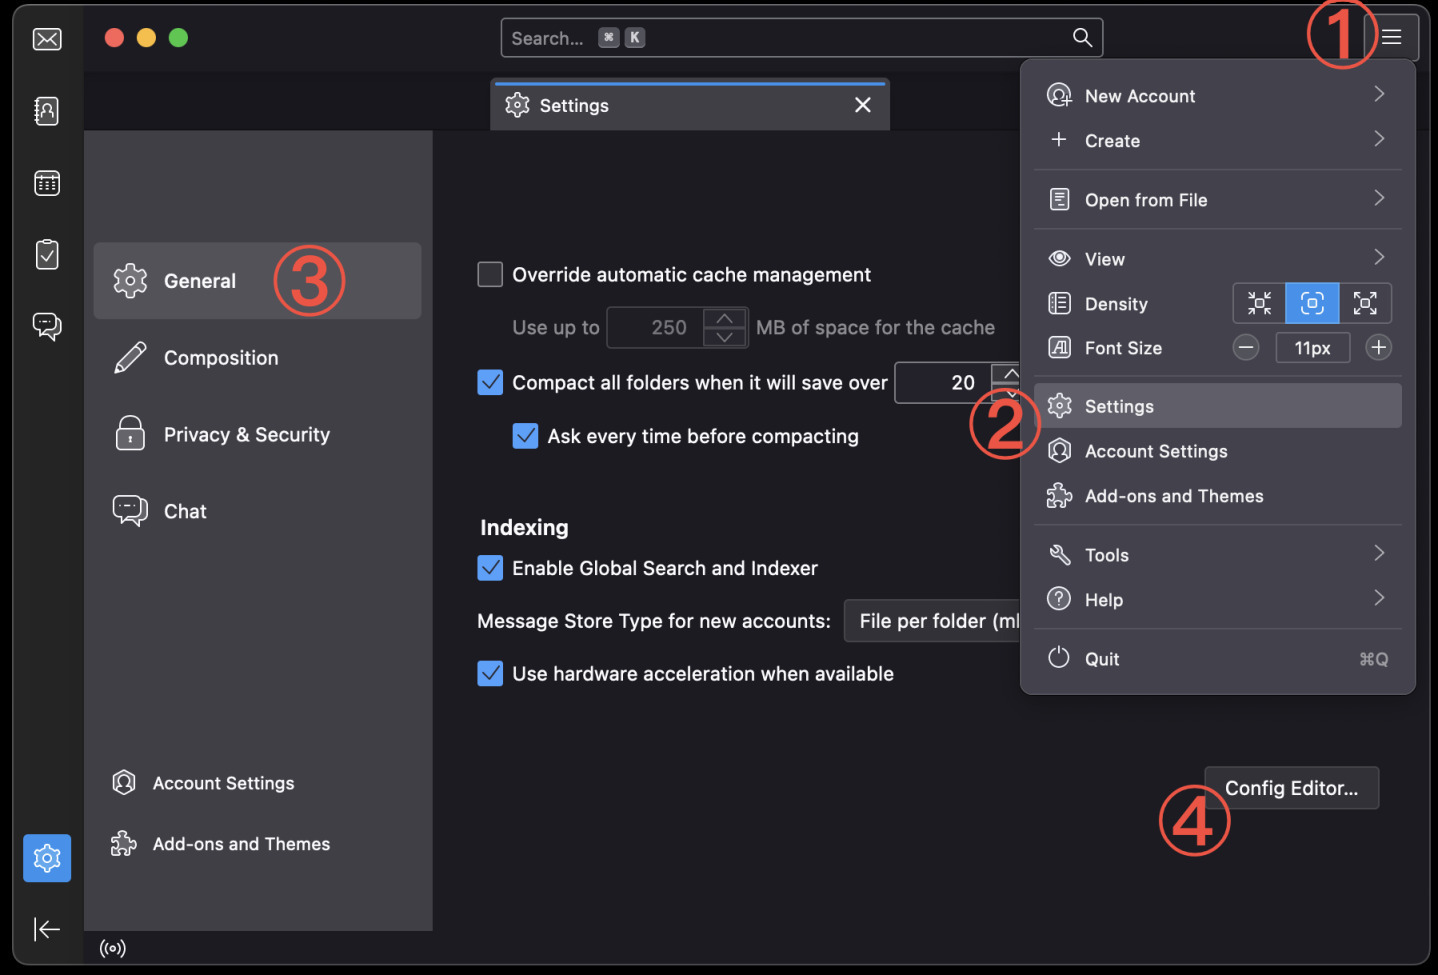Viewport: 1438px width, 975px height.
Task: Select Account Settings in the app menu
Action: [x=1156, y=451]
